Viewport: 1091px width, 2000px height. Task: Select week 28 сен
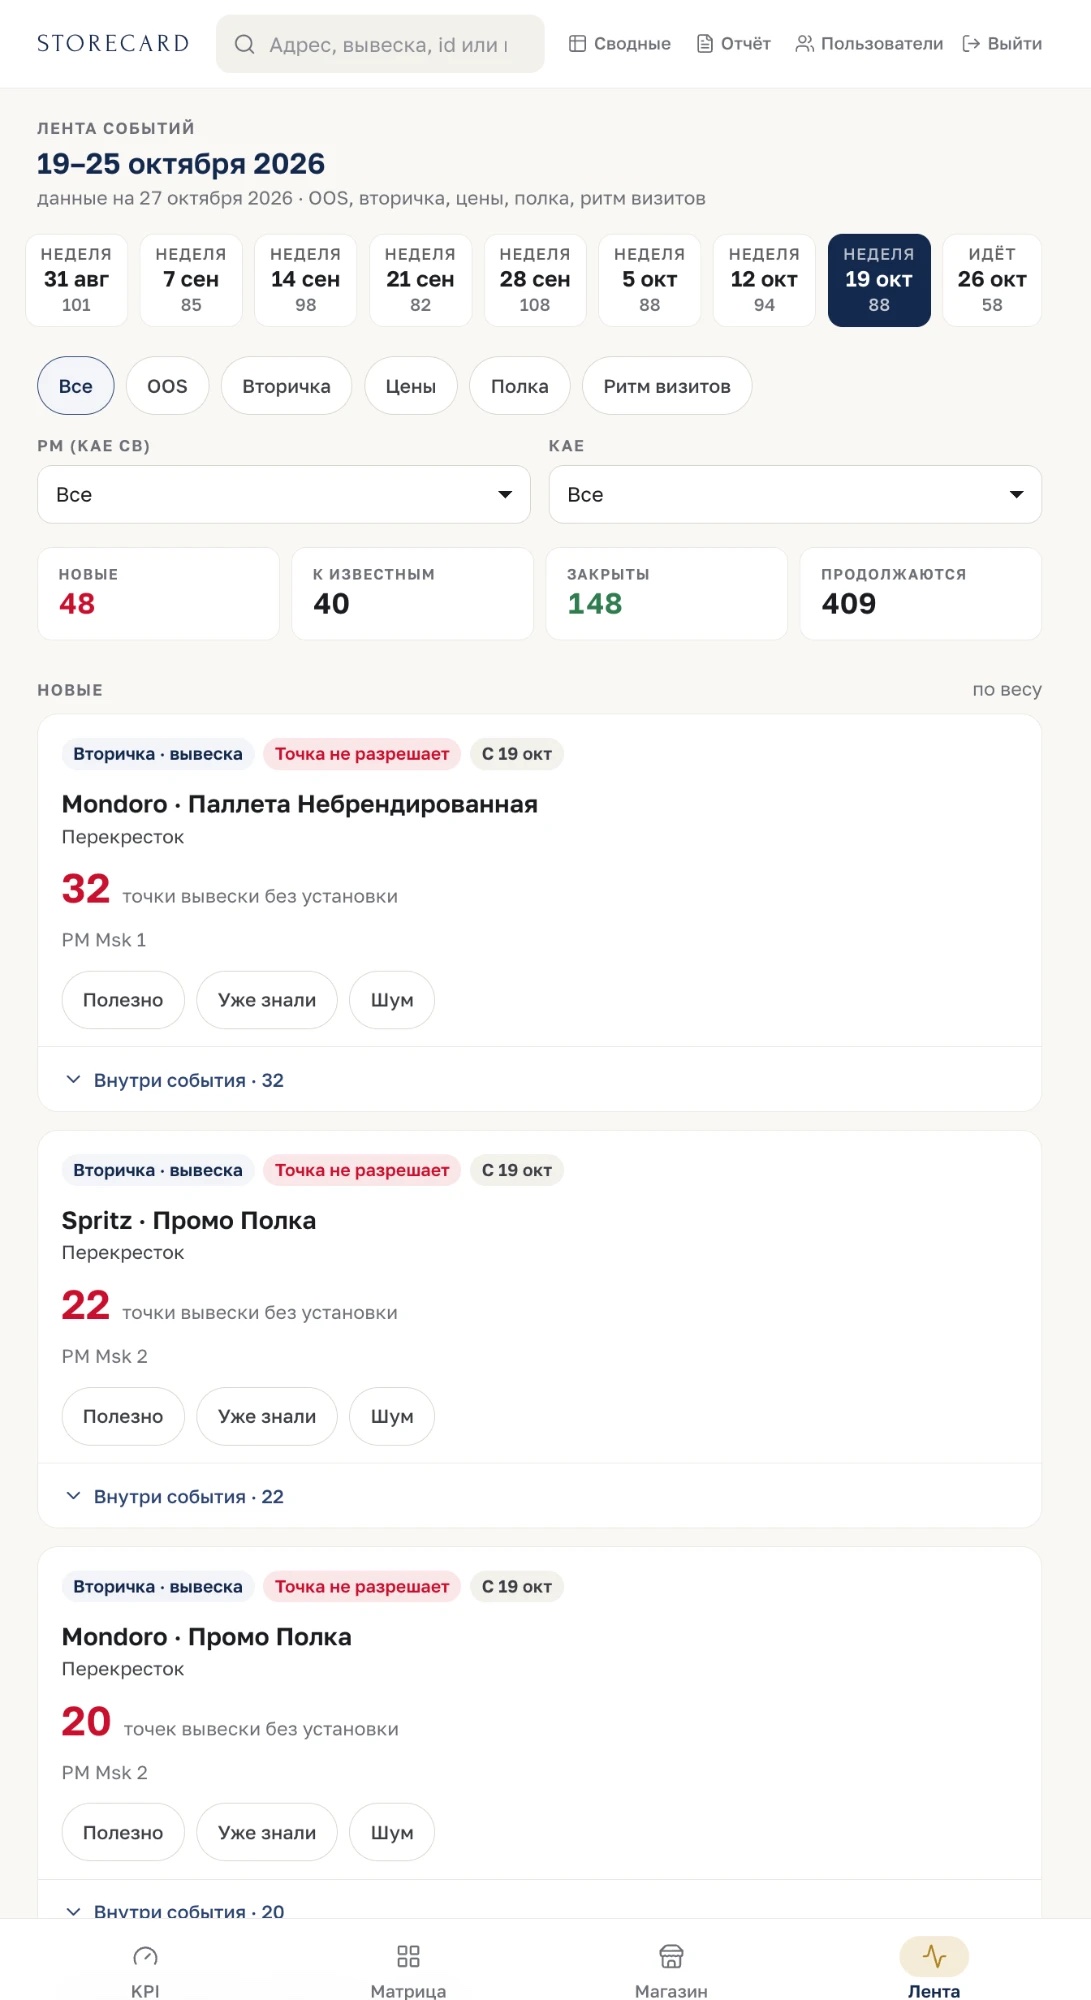(535, 280)
